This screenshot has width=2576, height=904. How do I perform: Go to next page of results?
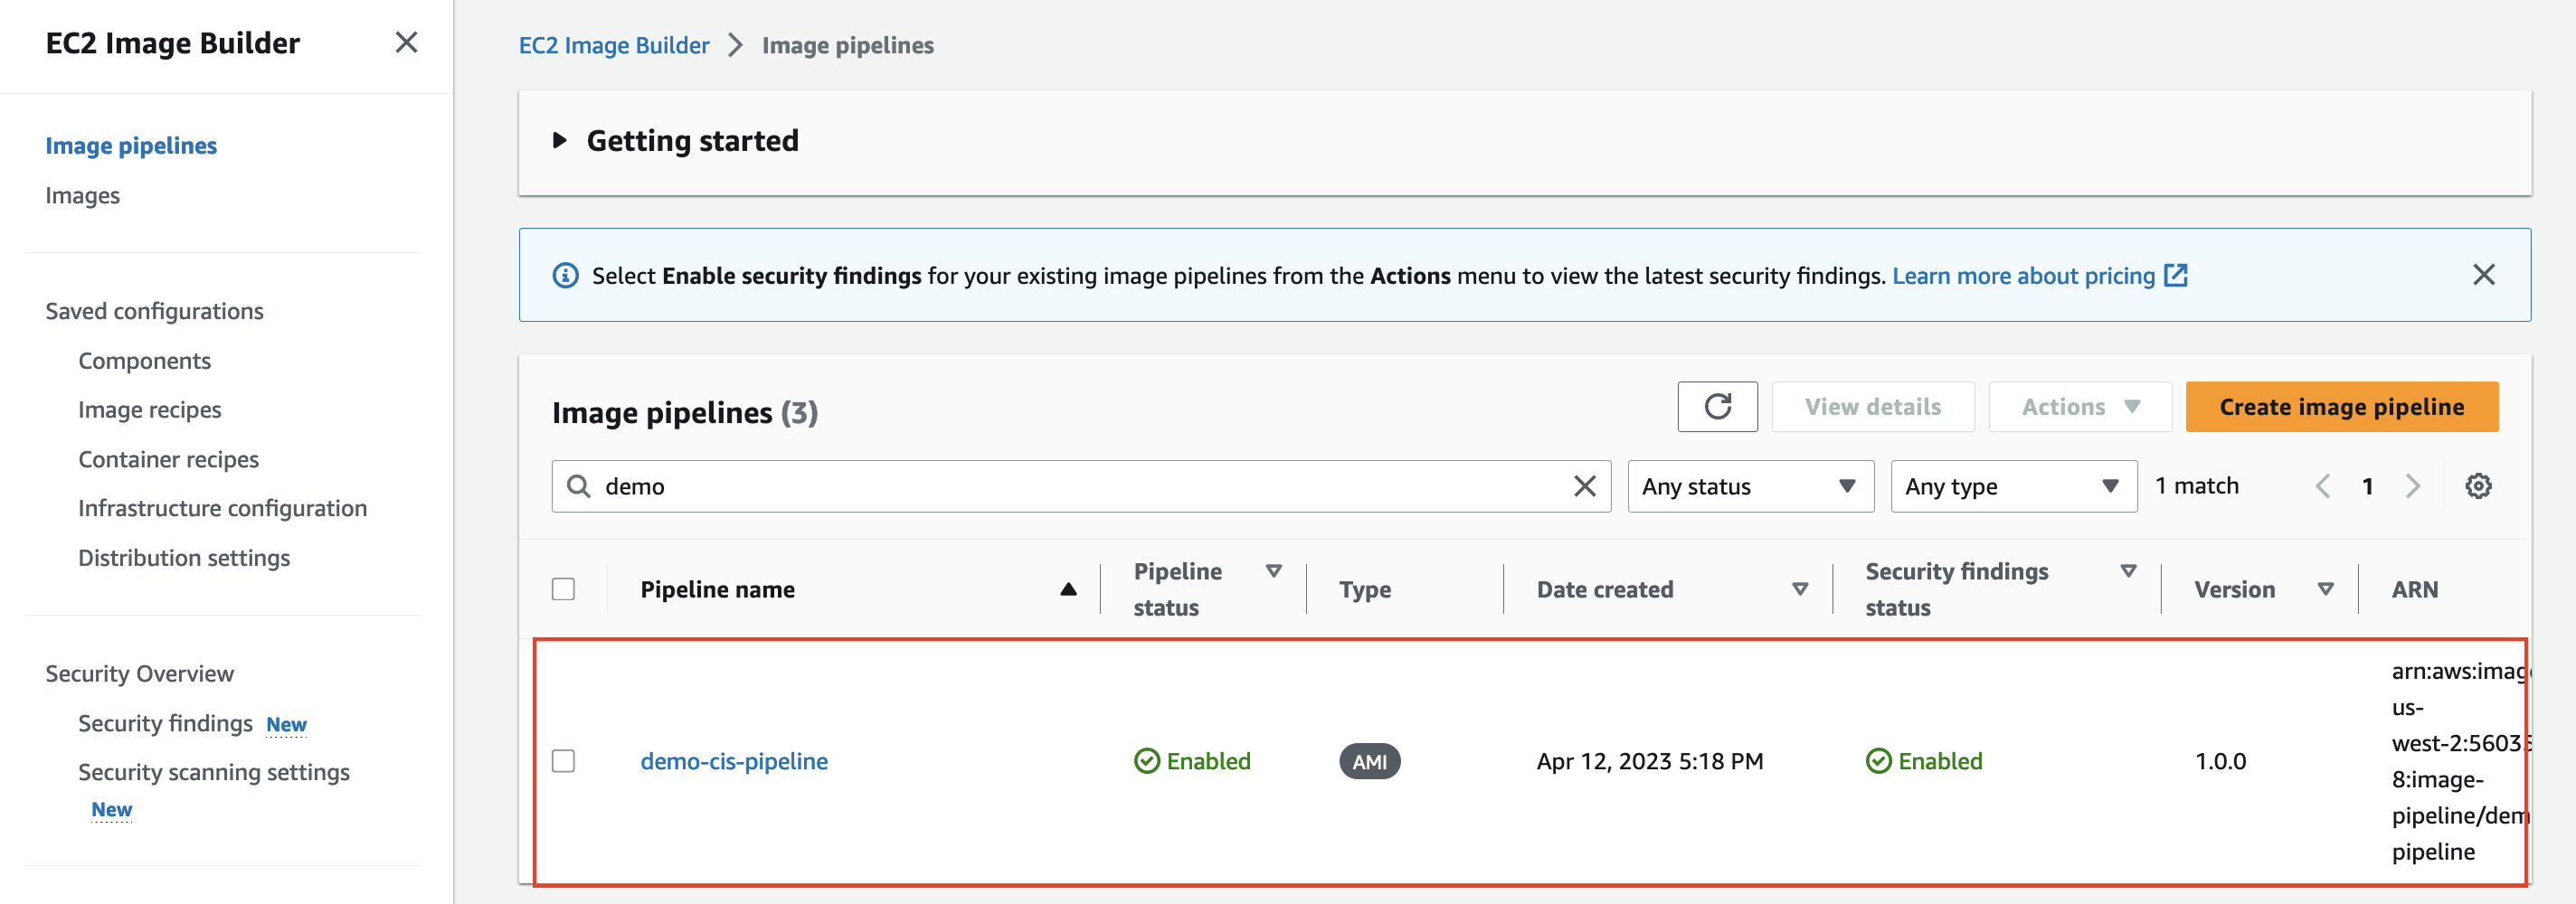(x=2412, y=486)
